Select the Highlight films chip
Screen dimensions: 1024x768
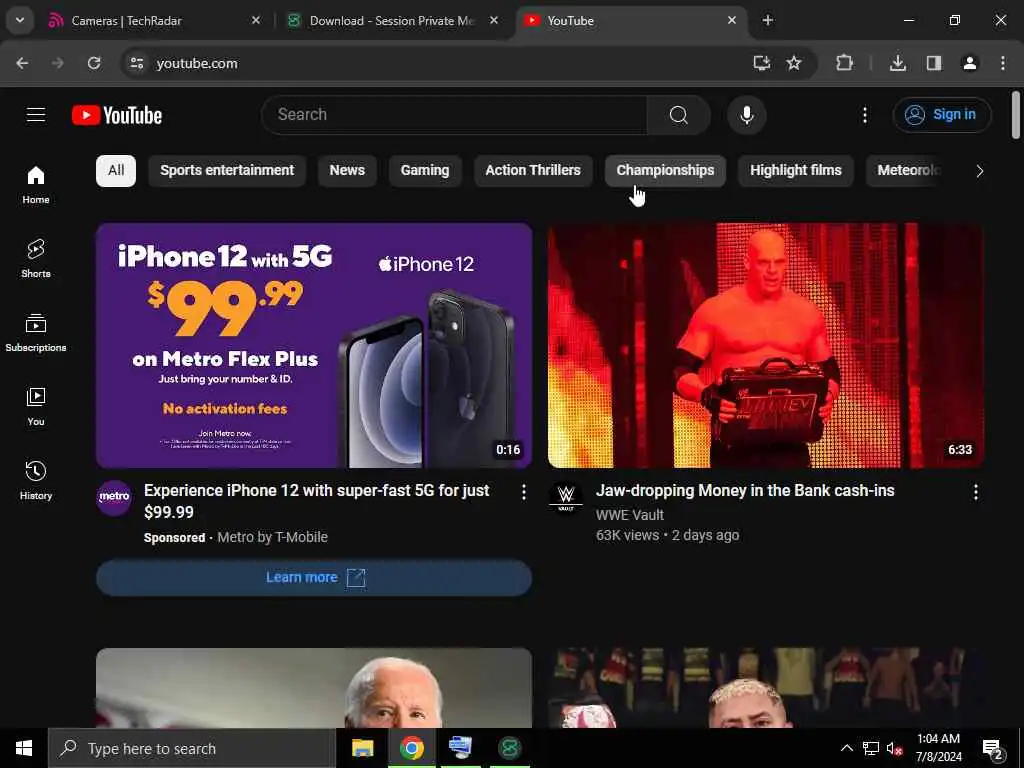795,170
